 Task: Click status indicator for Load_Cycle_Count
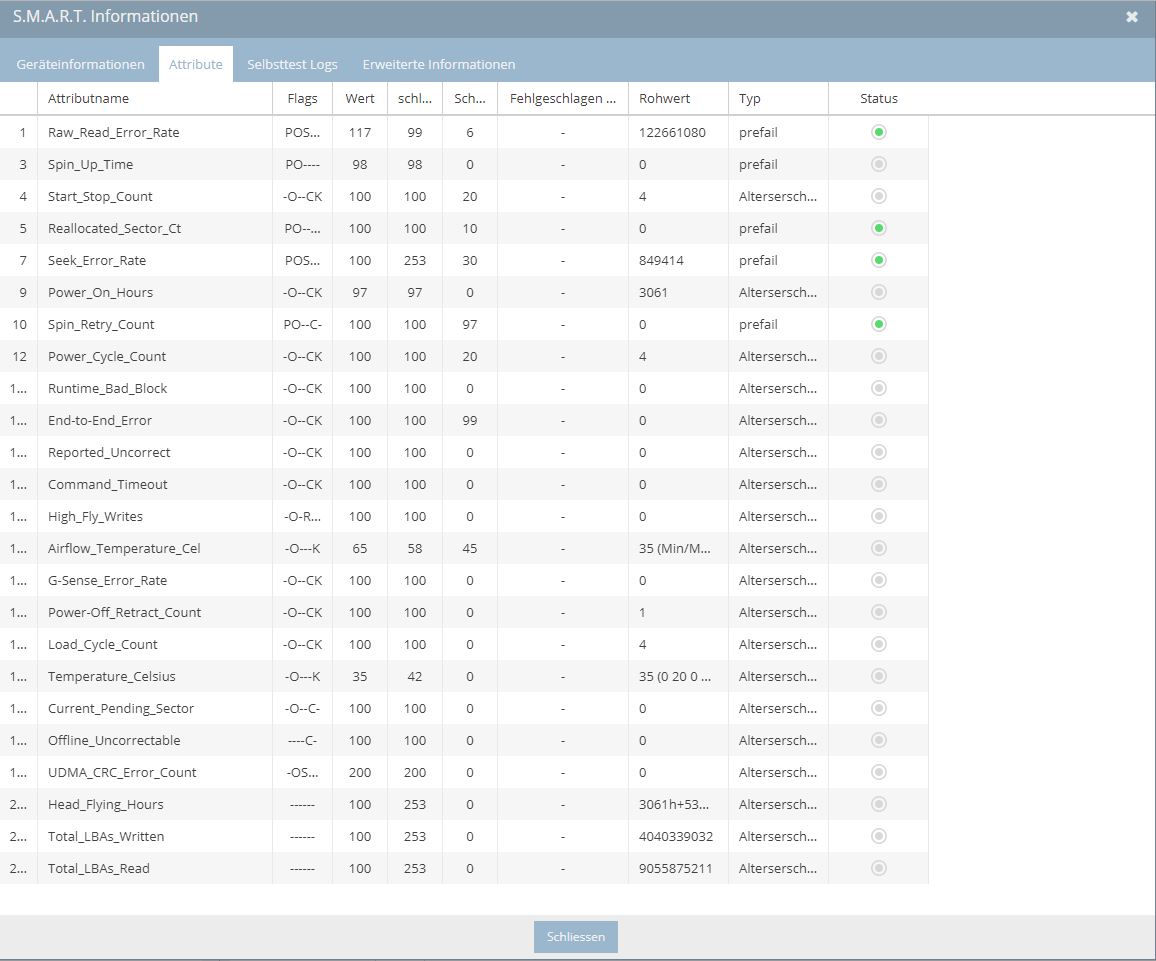[x=879, y=644]
